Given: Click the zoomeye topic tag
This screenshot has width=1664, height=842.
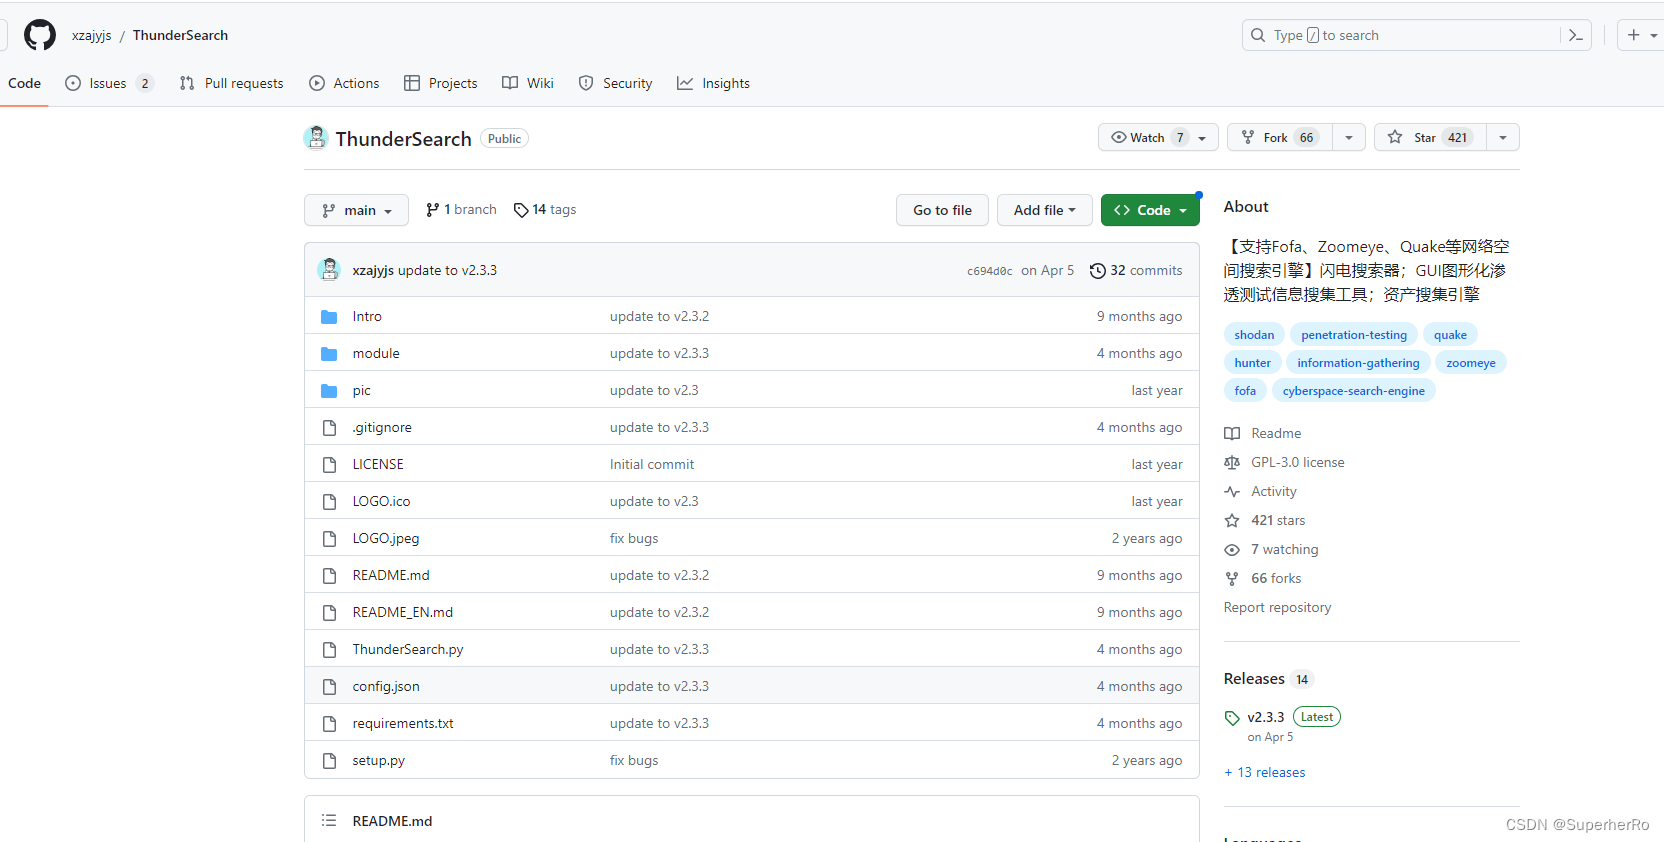Looking at the screenshot, I should click(1471, 363).
